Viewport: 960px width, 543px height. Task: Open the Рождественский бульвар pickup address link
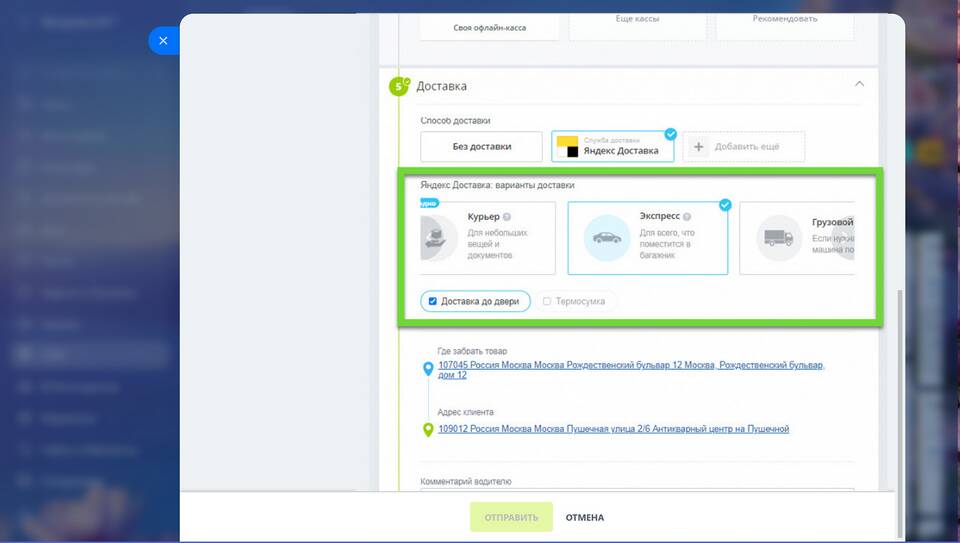632,365
